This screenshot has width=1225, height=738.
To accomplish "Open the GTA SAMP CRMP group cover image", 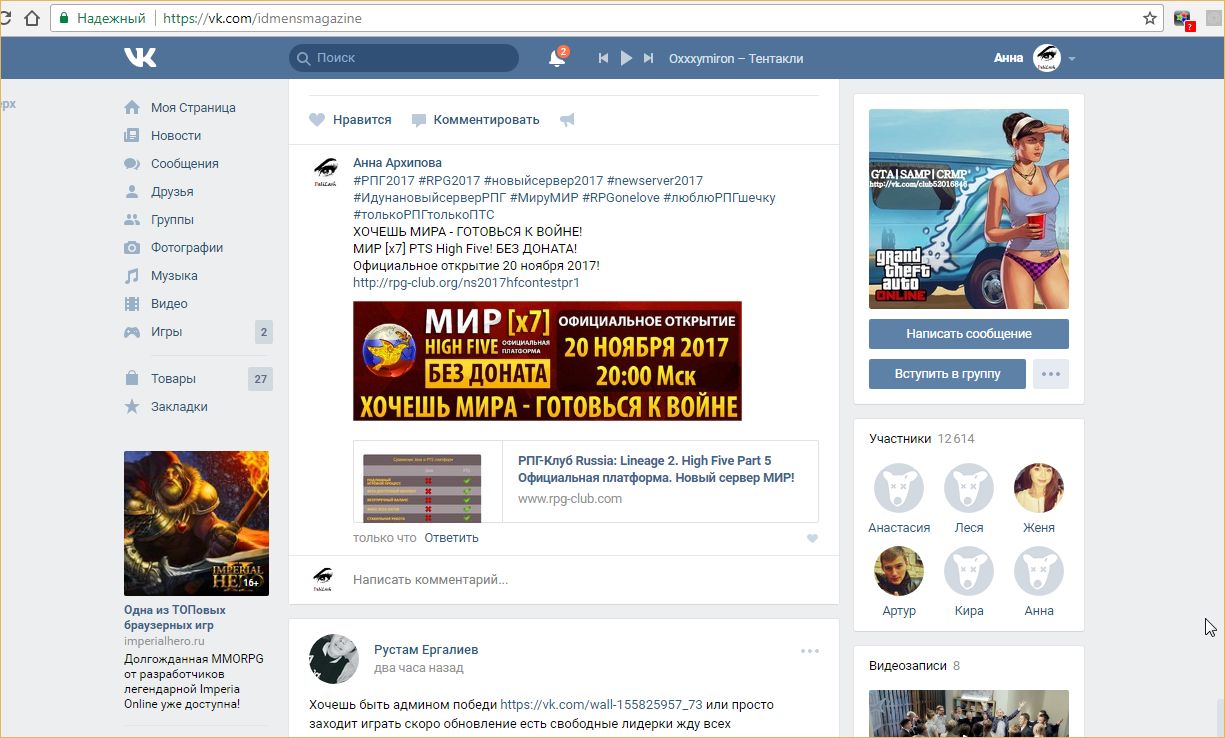I will tap(969, 209).
